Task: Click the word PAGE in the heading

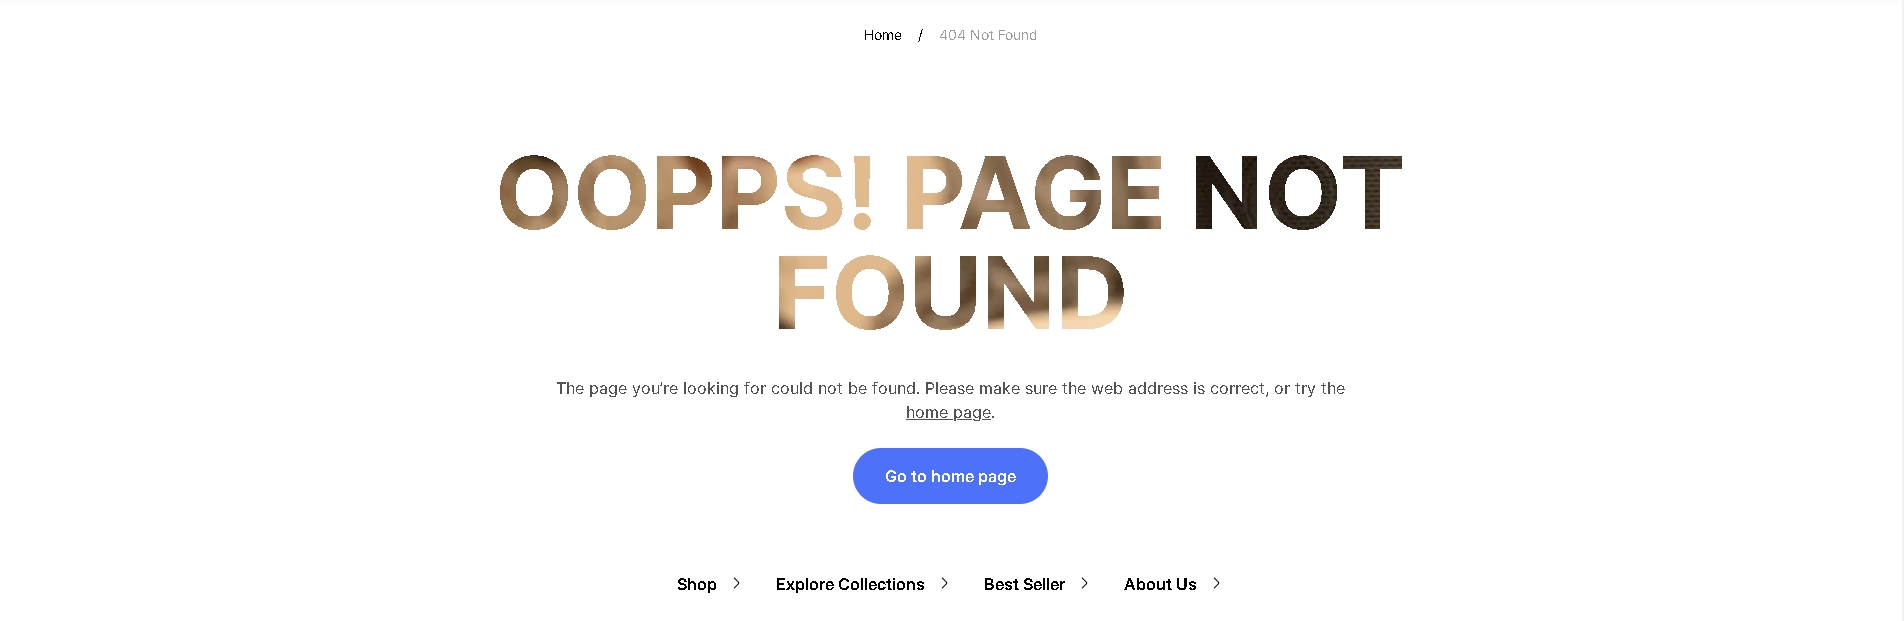Action: 1033,193
